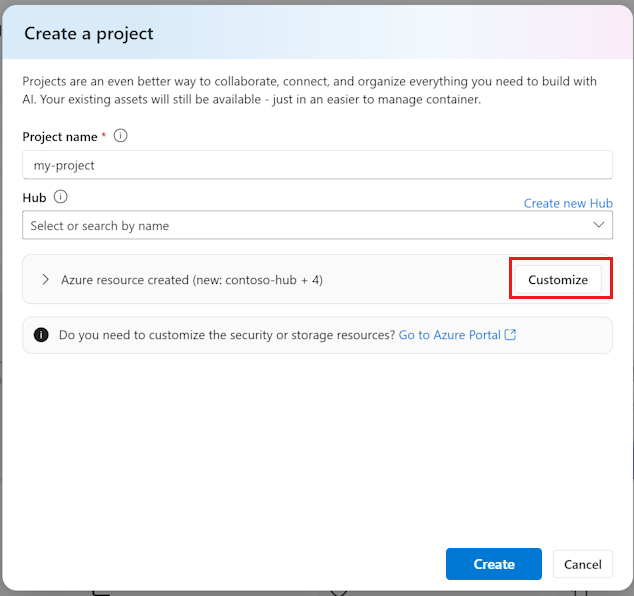Image resolution: width=634 pixels, height=596 pixels.
Task: Open the Hub dropdown using its down arrow
Action: (x=598, y=225)
